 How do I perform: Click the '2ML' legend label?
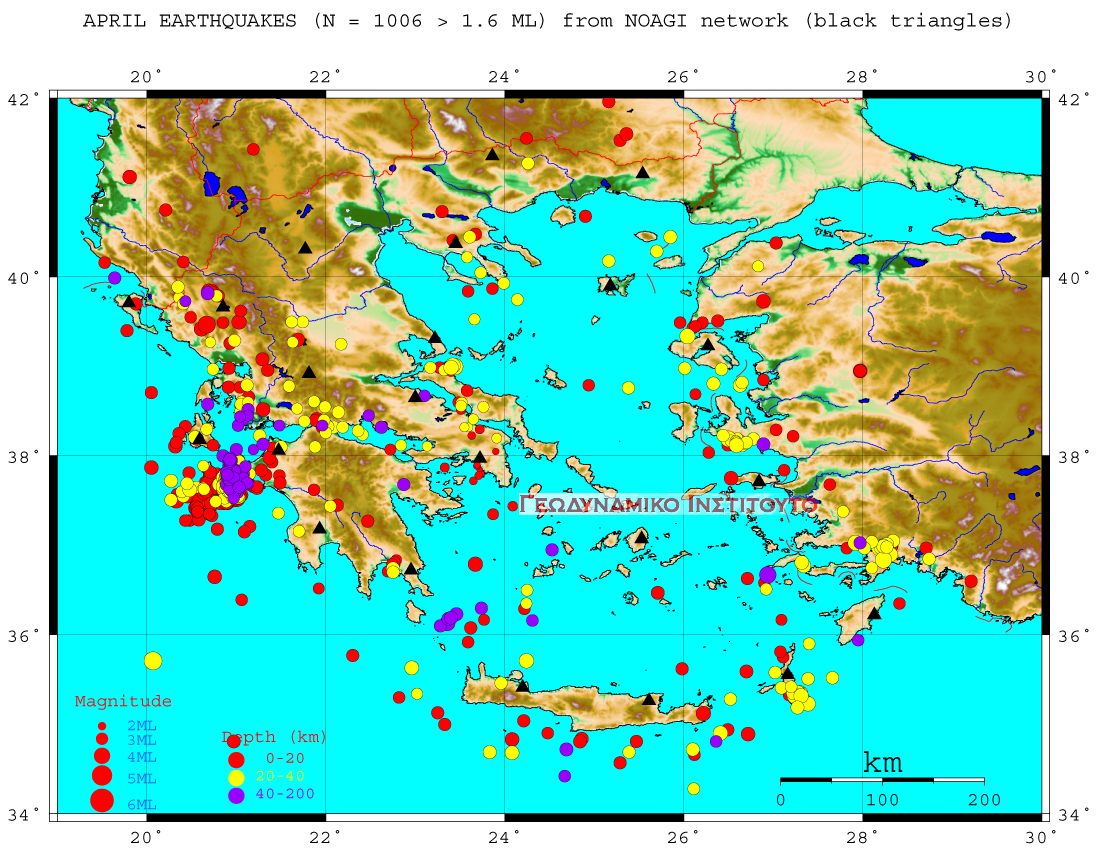tap(141, 726)
